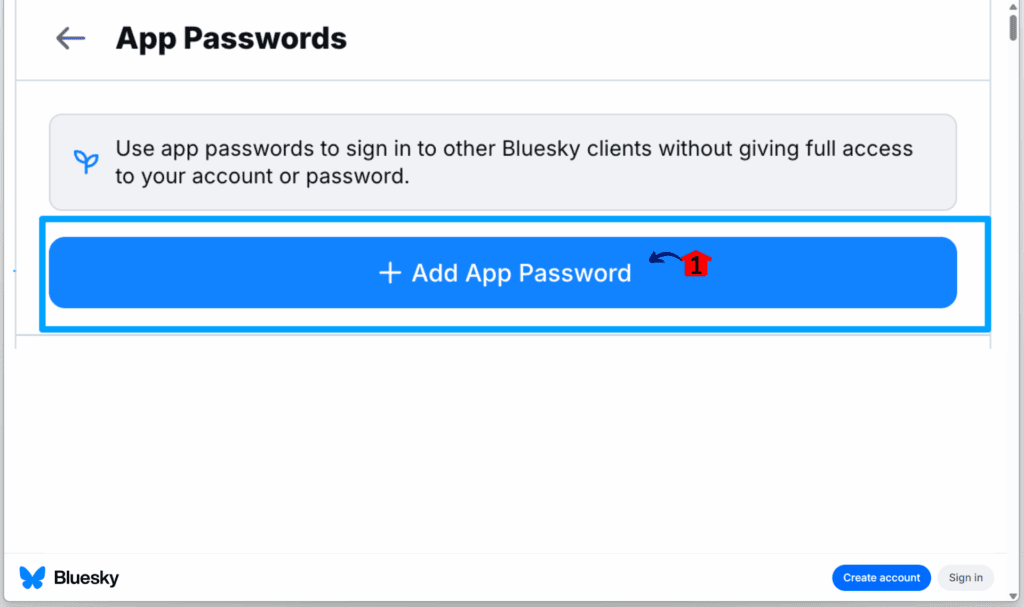Viewport: 1024px width, 607px height.
Task: Open the Sign in button
Action: (x=965, y=578)
